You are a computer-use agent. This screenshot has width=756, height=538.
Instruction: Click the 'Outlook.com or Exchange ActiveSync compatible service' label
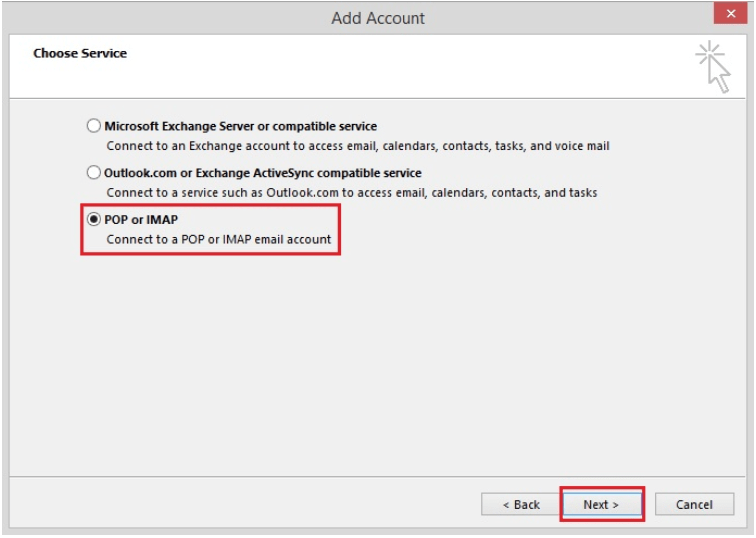262,173
